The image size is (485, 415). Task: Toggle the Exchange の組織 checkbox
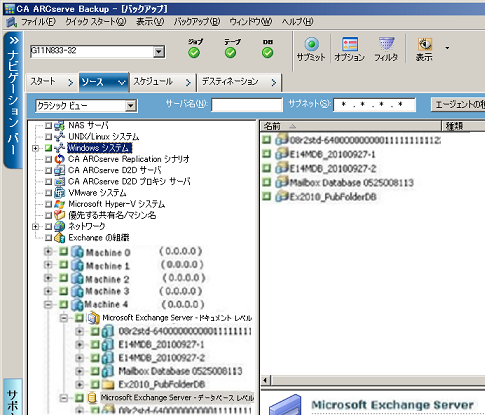(x=48, y=238)
